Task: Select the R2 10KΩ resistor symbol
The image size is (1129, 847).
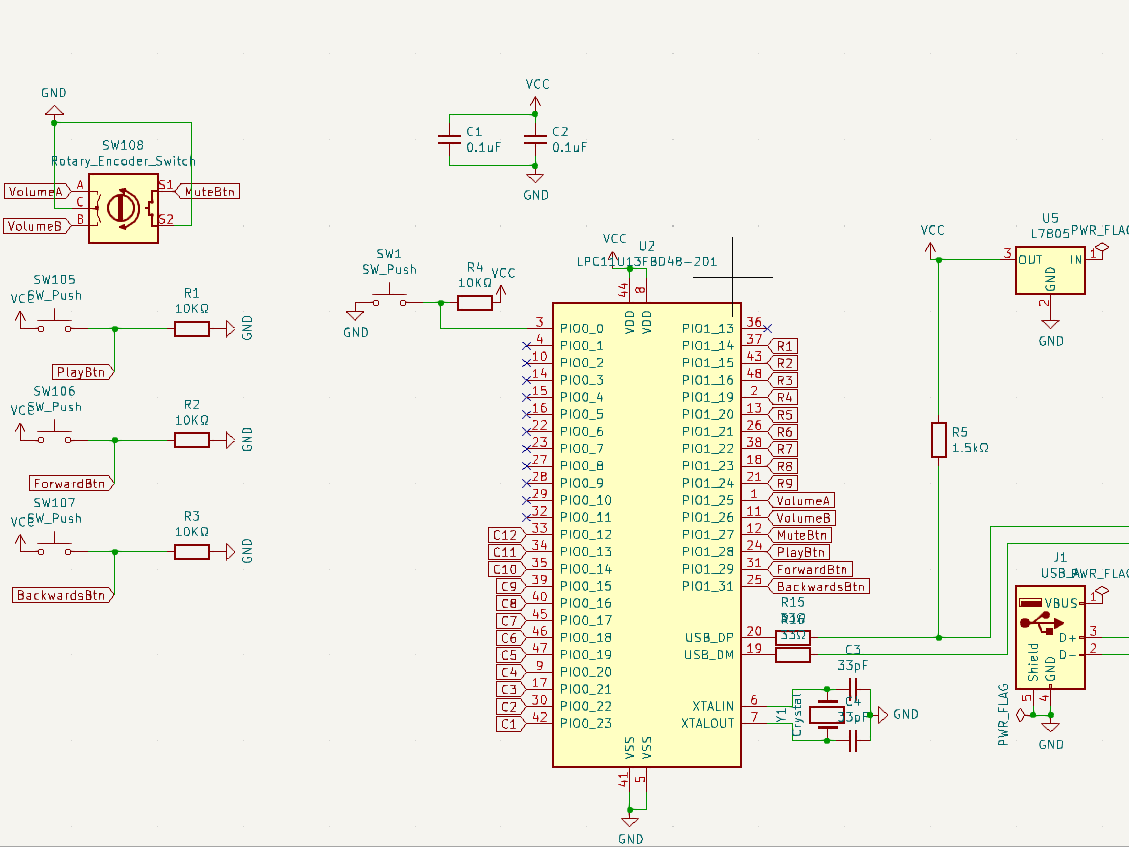Action: 192,440
